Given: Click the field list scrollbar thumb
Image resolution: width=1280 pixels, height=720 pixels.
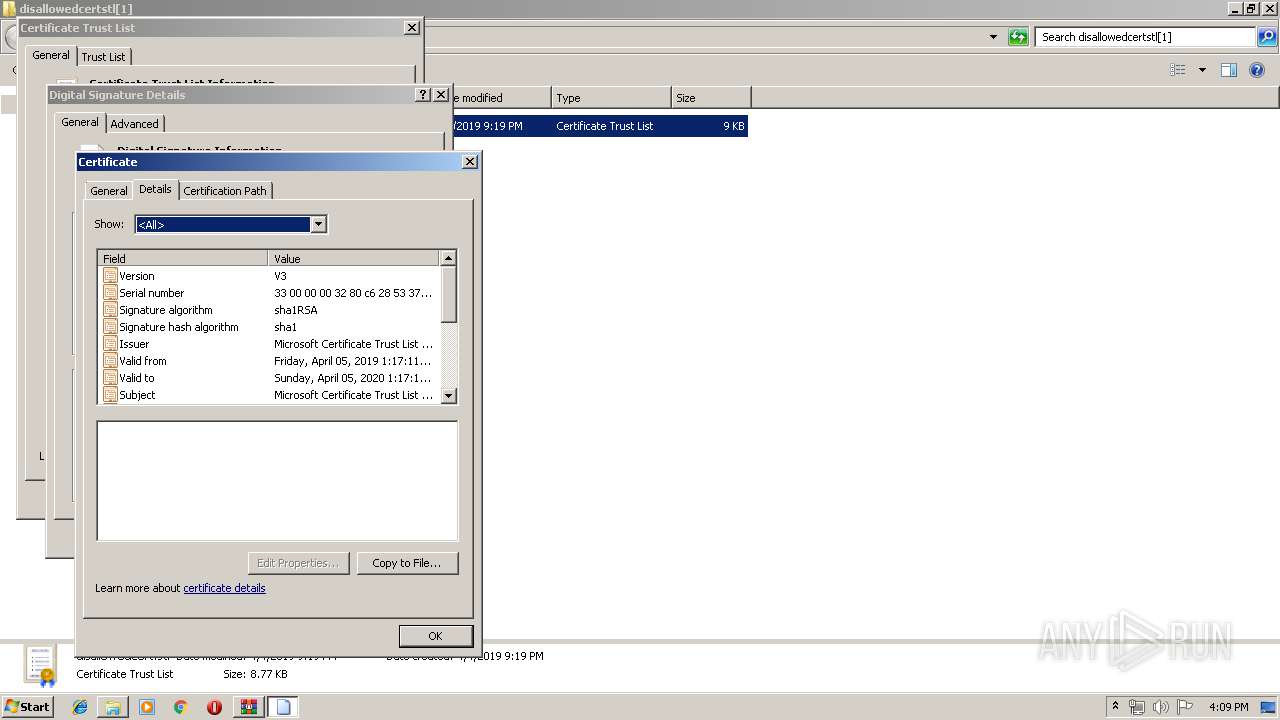Looking at the screenshot, I should coord(449,294).
